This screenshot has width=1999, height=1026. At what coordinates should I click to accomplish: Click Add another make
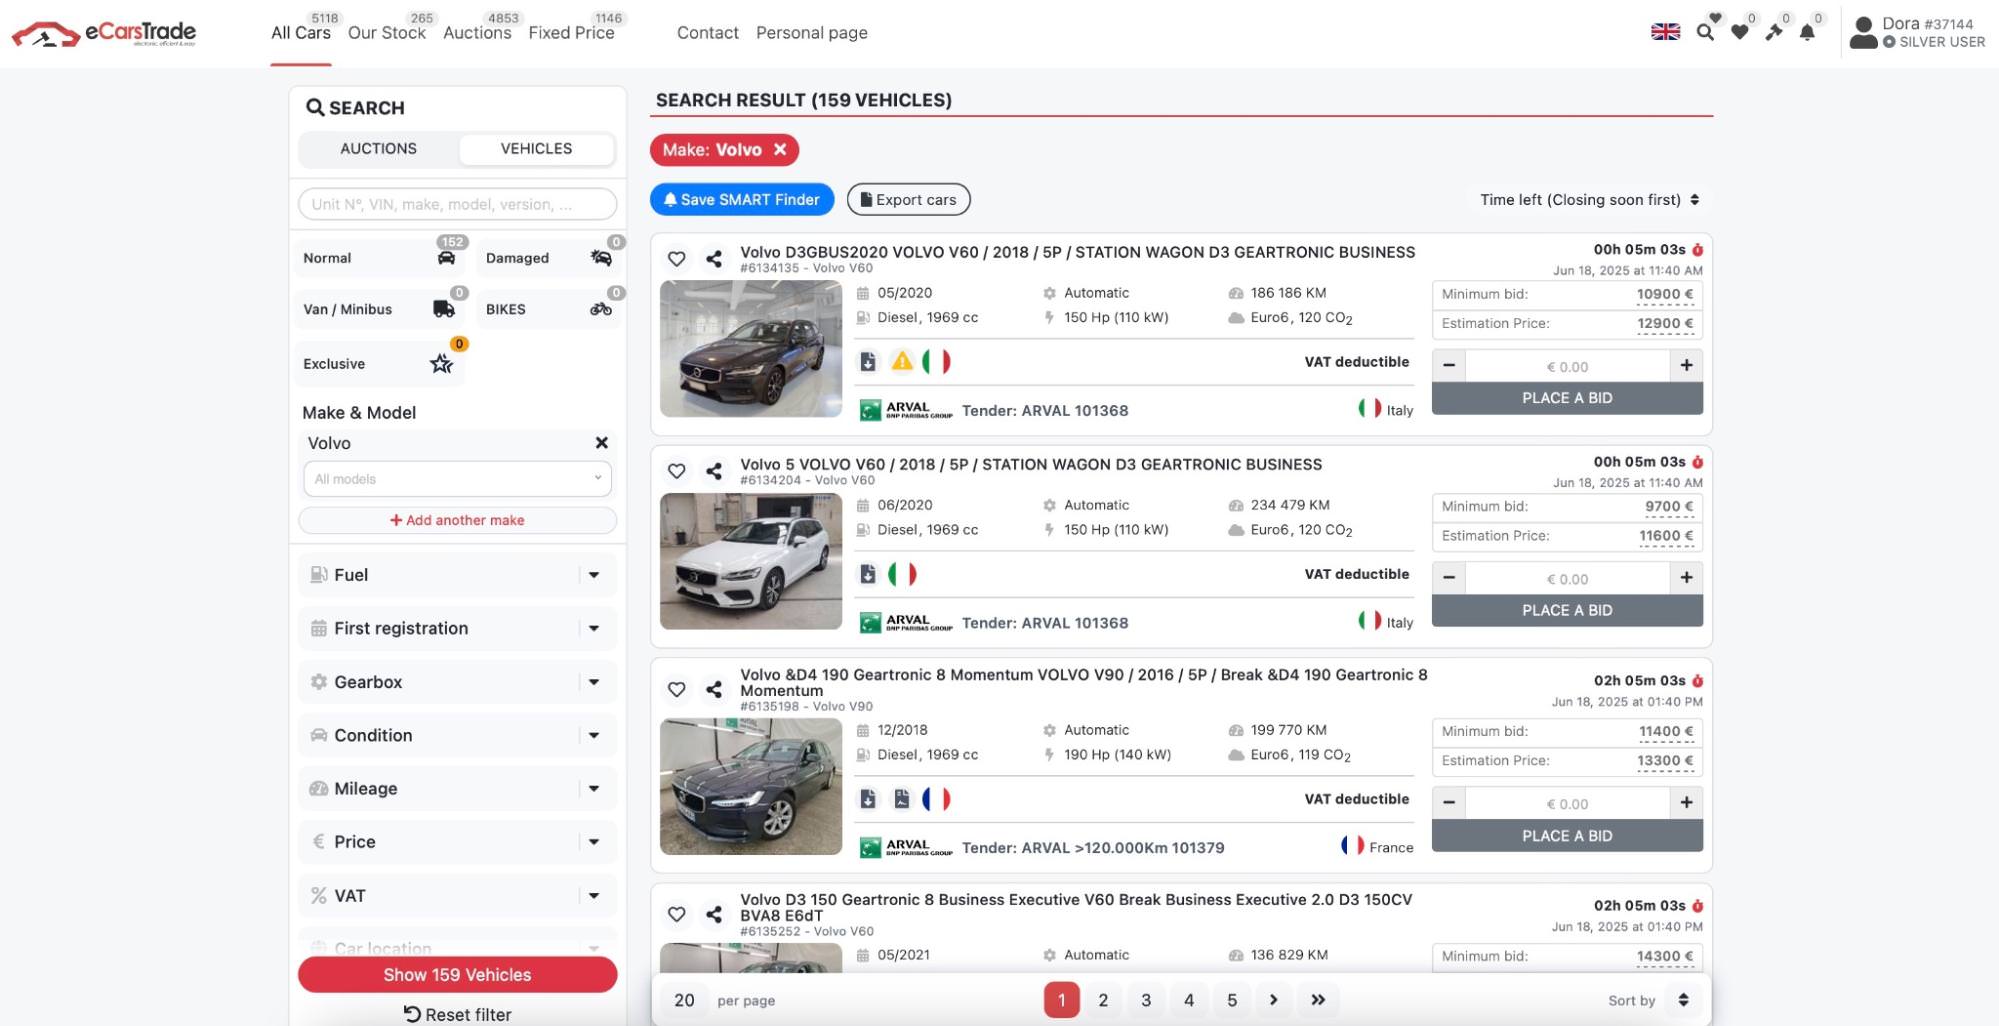click(457, 520)
